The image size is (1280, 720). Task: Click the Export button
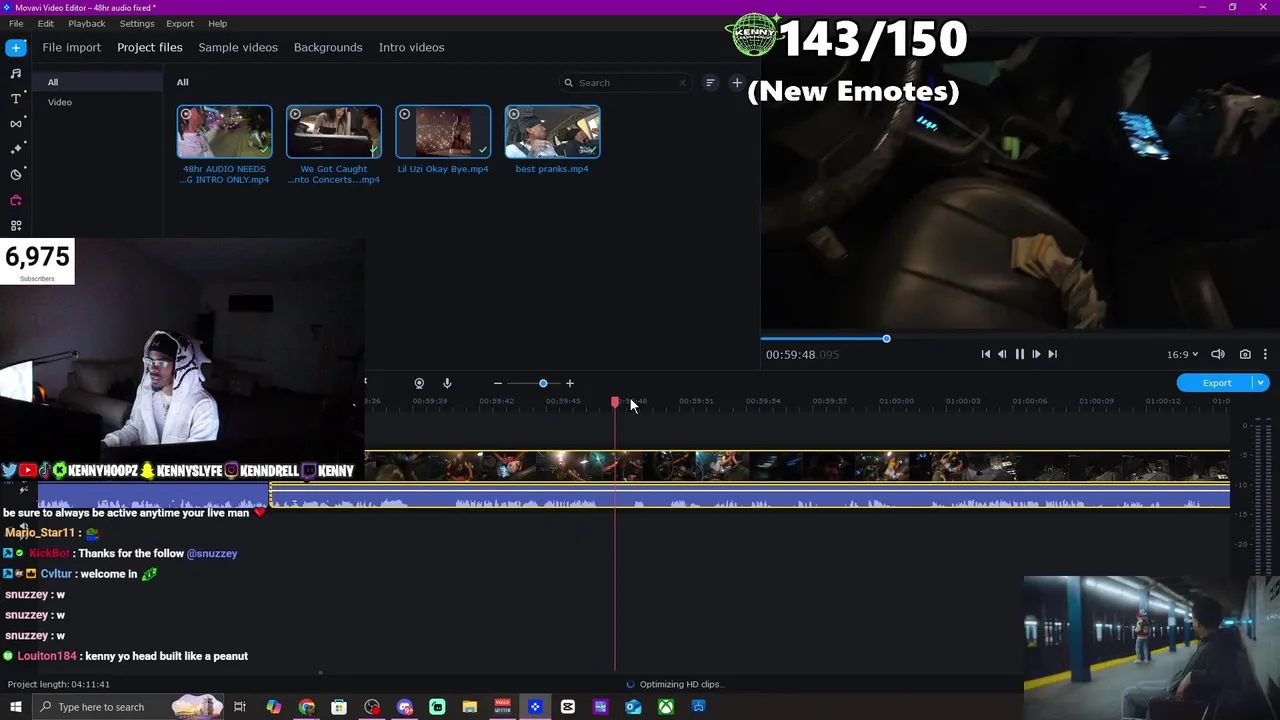1216,383
